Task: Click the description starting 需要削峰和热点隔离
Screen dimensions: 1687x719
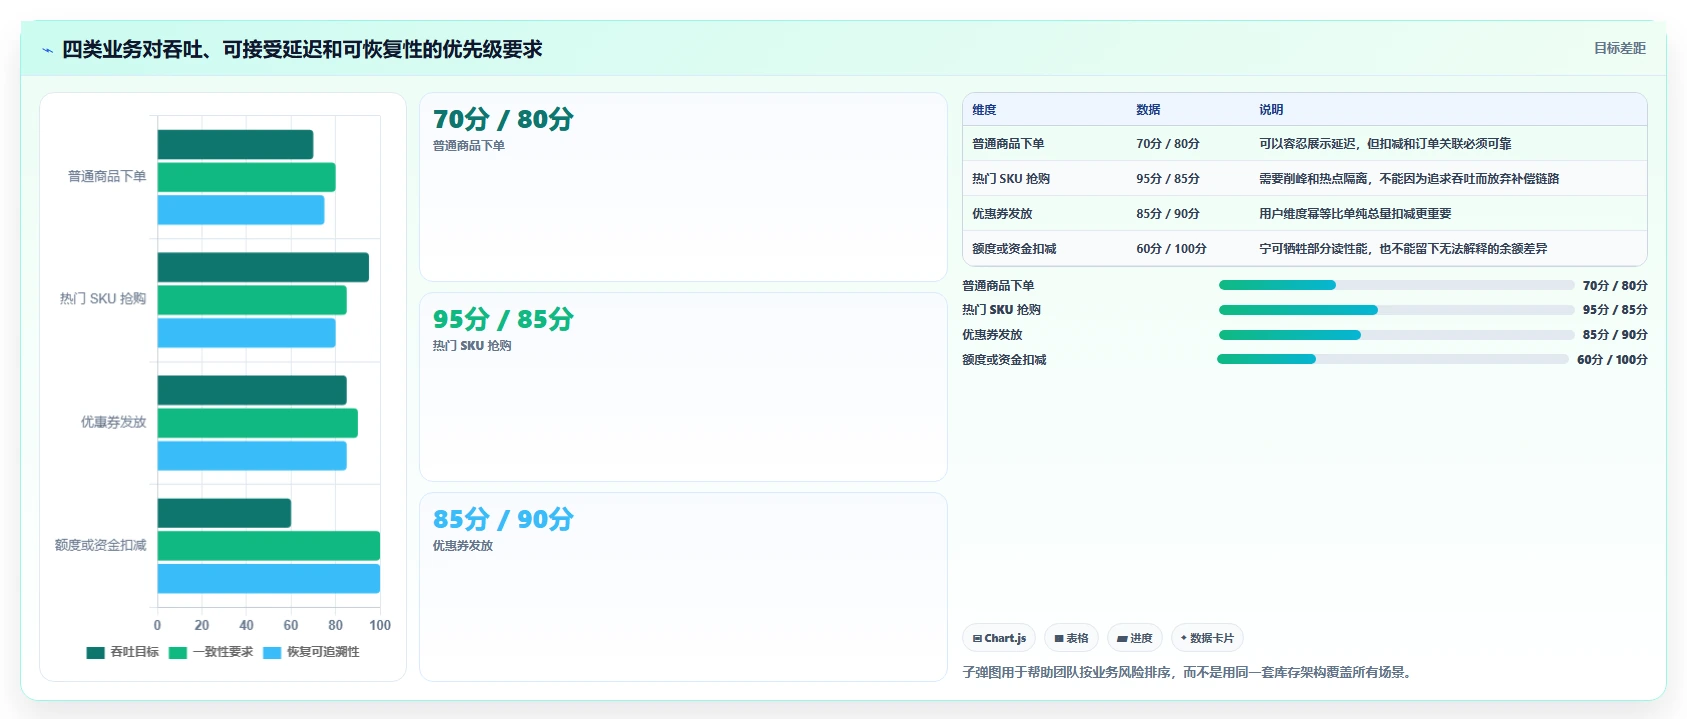Action: click(1409, 179)
